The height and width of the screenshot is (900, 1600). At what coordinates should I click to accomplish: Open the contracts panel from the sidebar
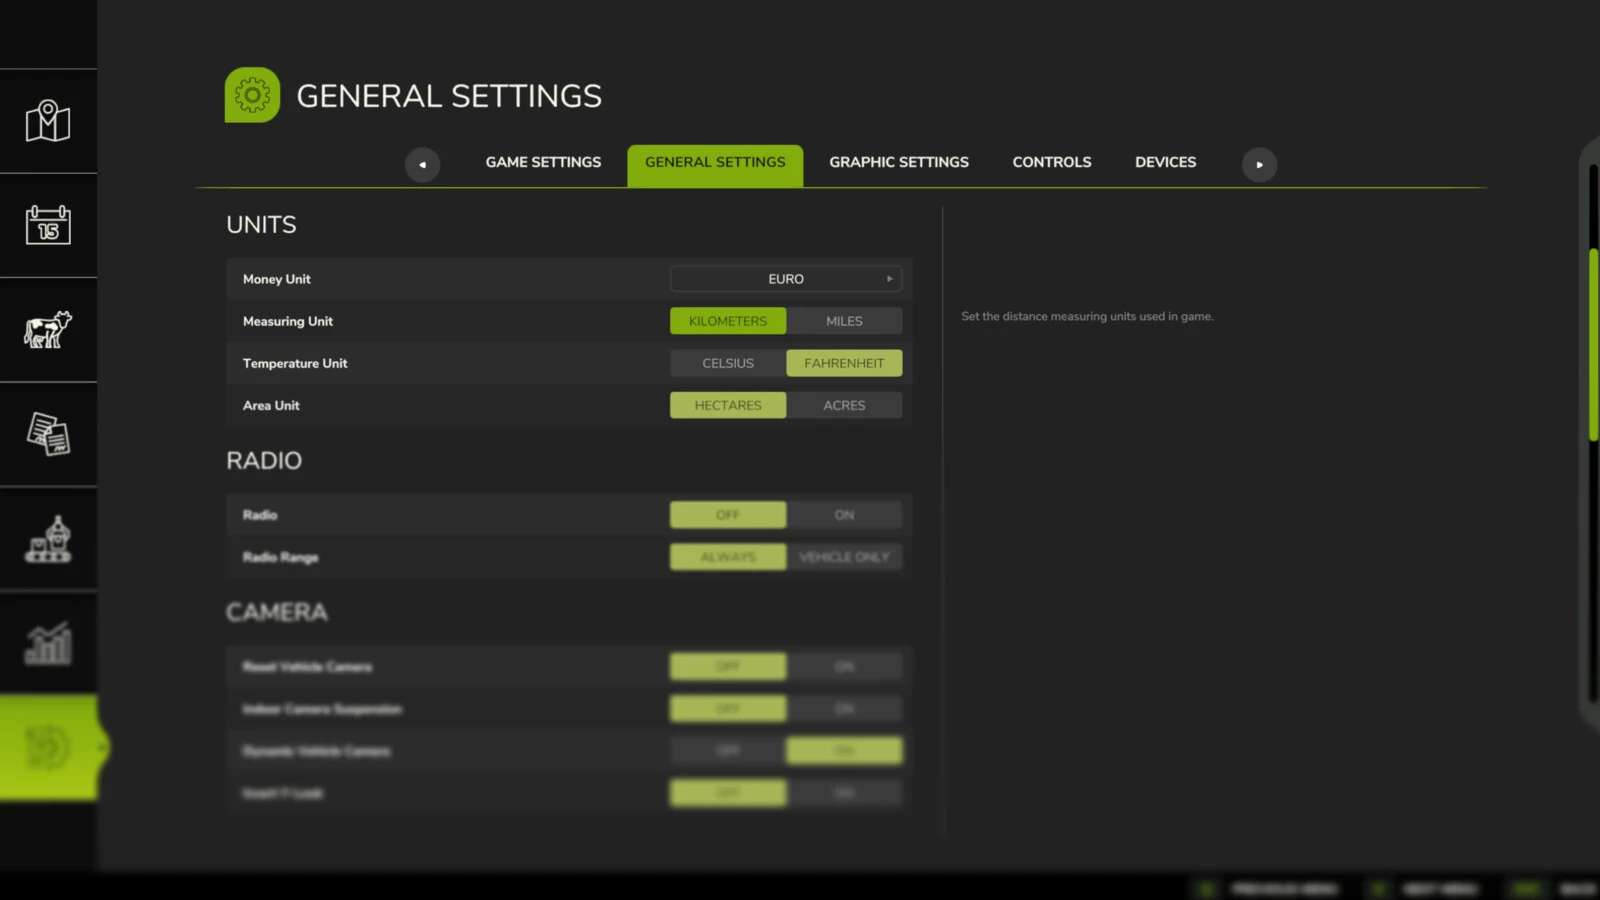48,434
